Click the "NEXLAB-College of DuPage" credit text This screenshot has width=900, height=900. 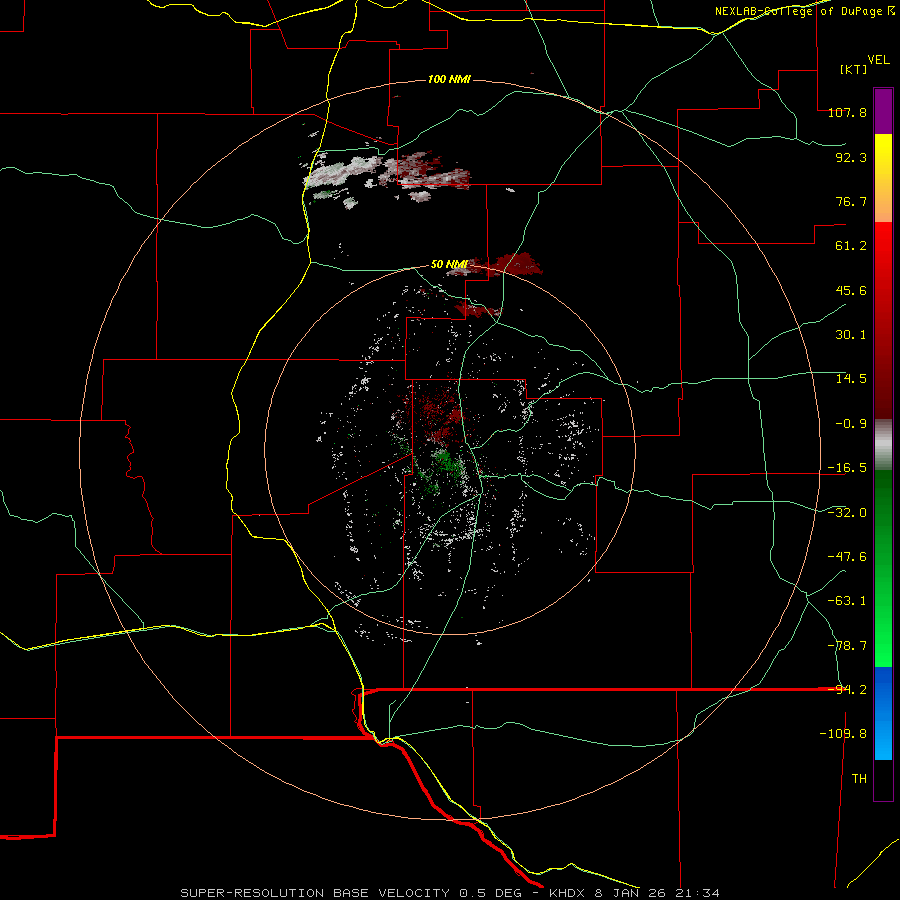point(798,11)
